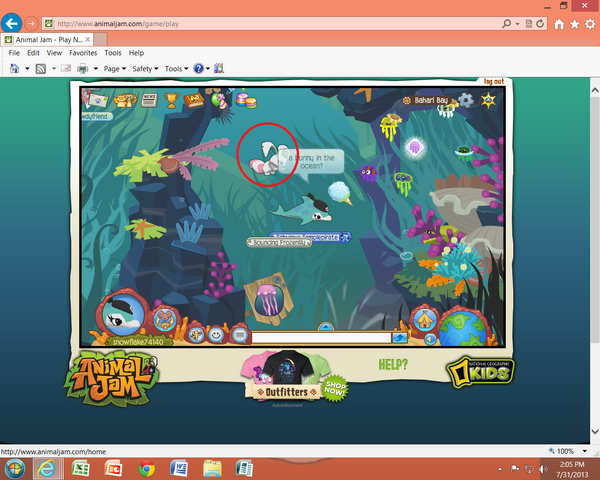Open the Edit menu

[33, 53]
